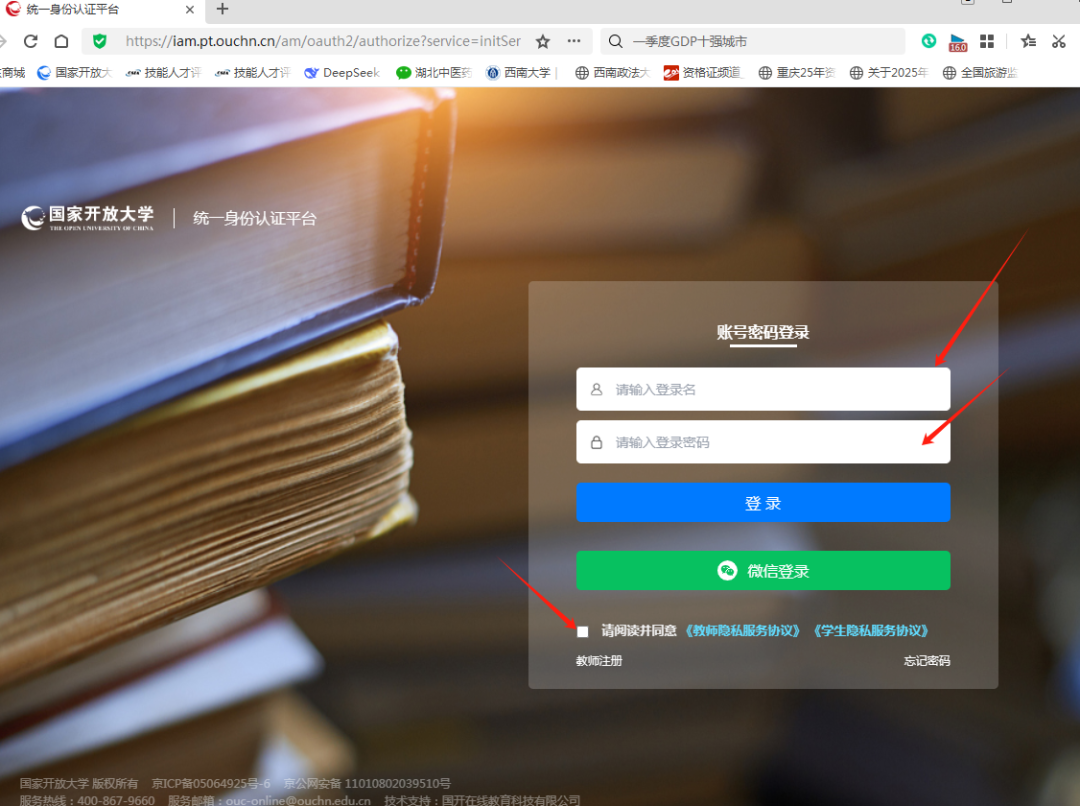The width and height of the screenshot is (1080, 806).
Task: Click the green security shield icon
Action: [100, 41]
